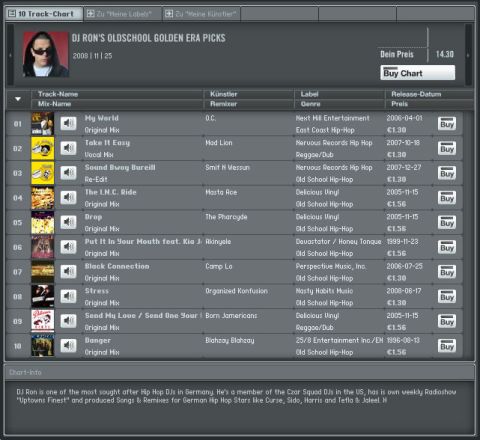The height and width of the screenshot is (440, 480).
Task: Click artist Camp Lo
Action: [219, 266]
